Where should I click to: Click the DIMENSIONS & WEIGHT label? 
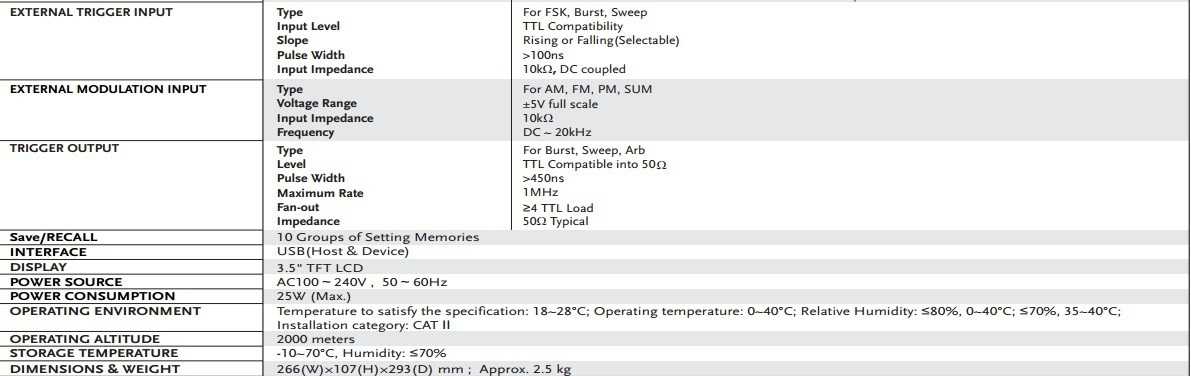(95, 369)
